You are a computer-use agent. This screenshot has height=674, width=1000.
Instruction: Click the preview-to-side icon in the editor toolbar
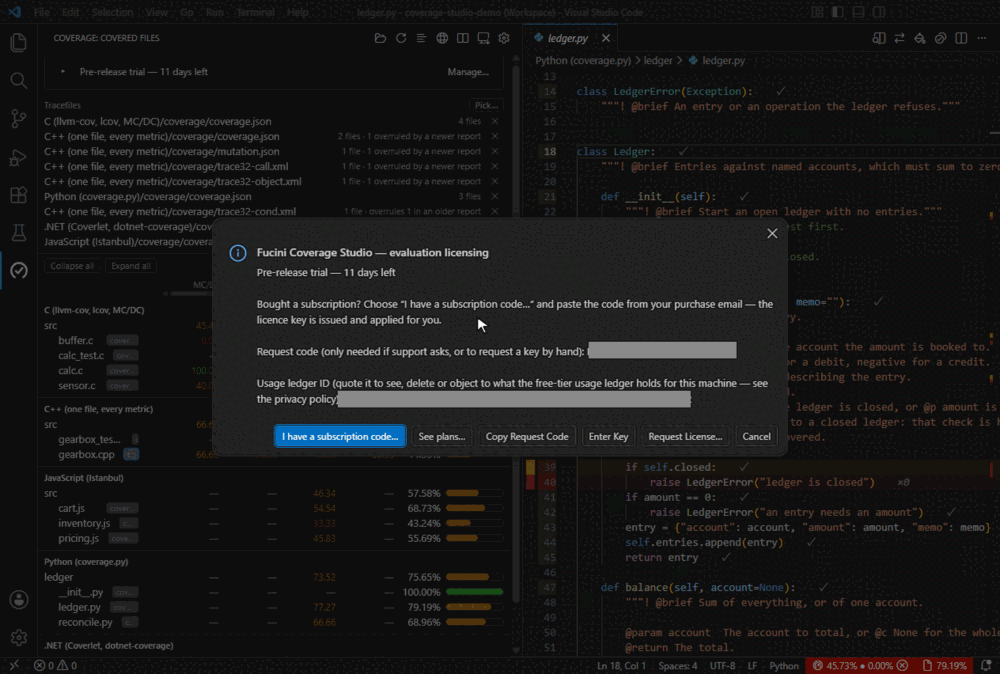click(x=879, y=38)
